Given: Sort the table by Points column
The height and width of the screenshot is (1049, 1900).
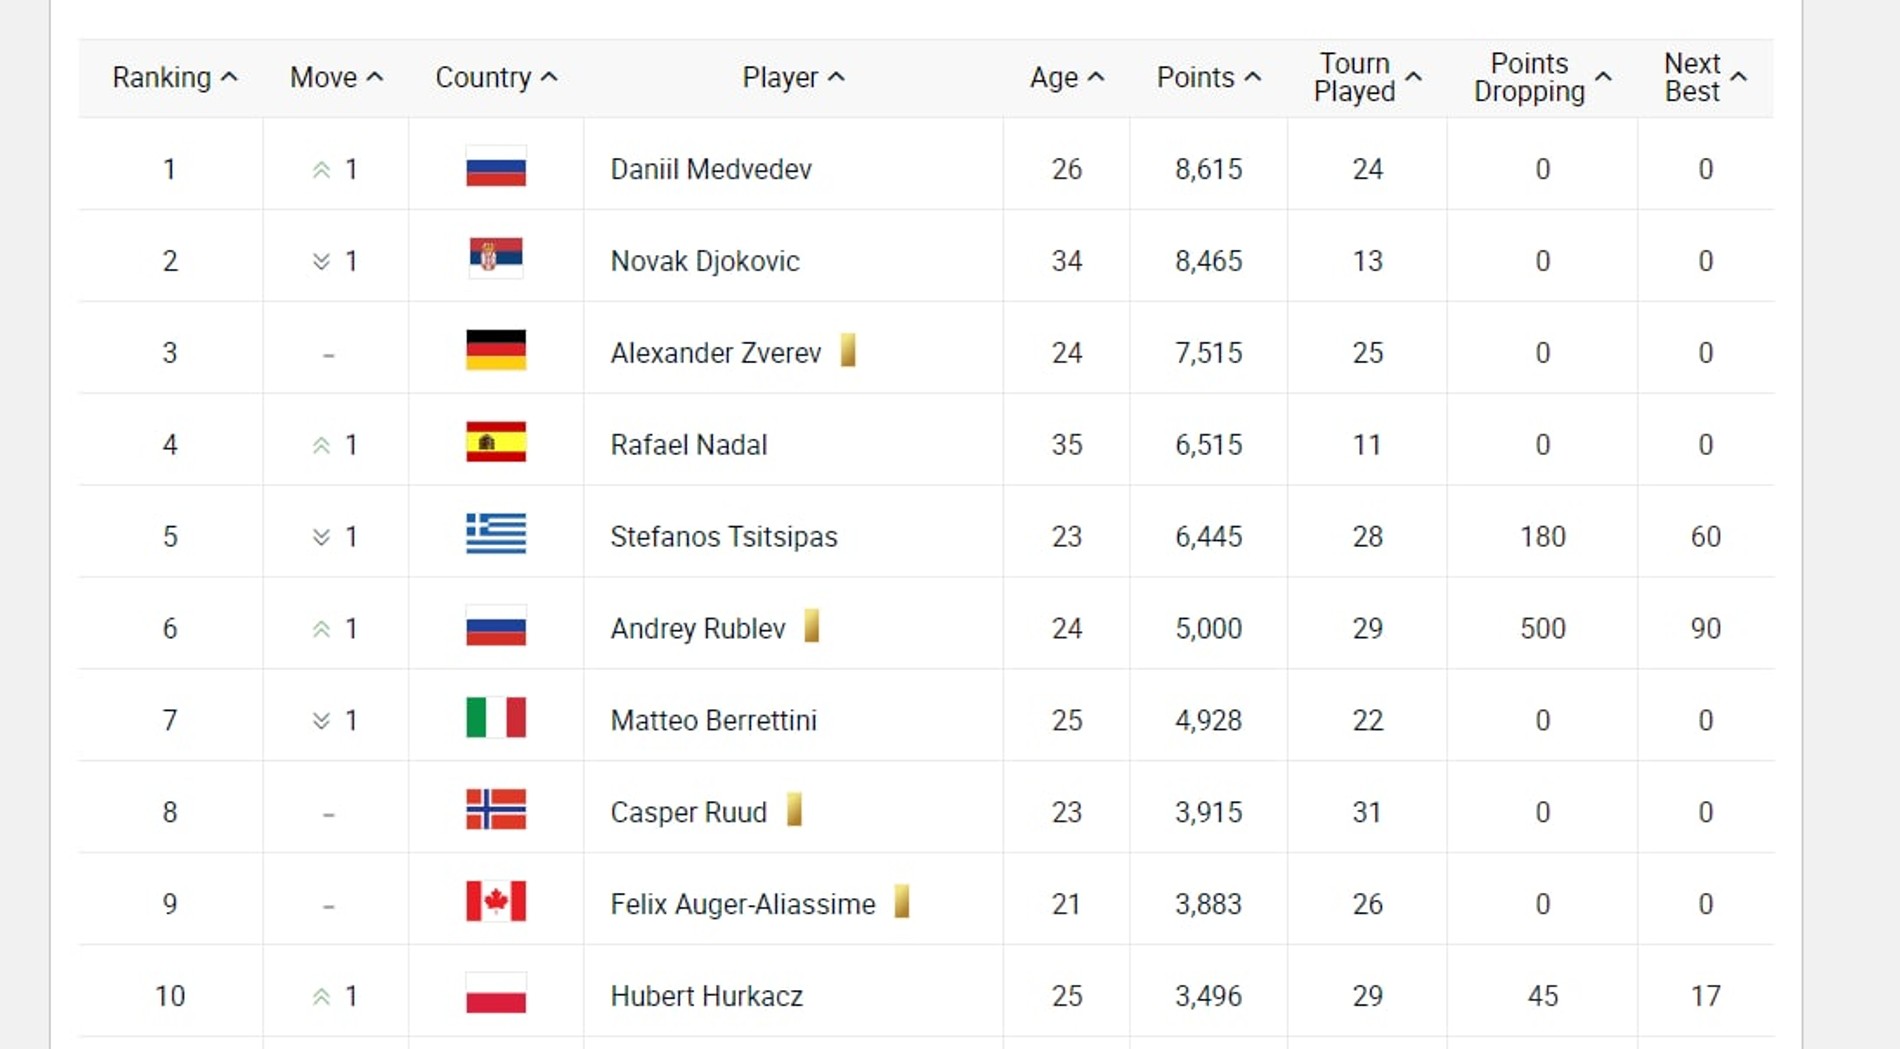Looking at the screenshot, I should click(1208, 77).
